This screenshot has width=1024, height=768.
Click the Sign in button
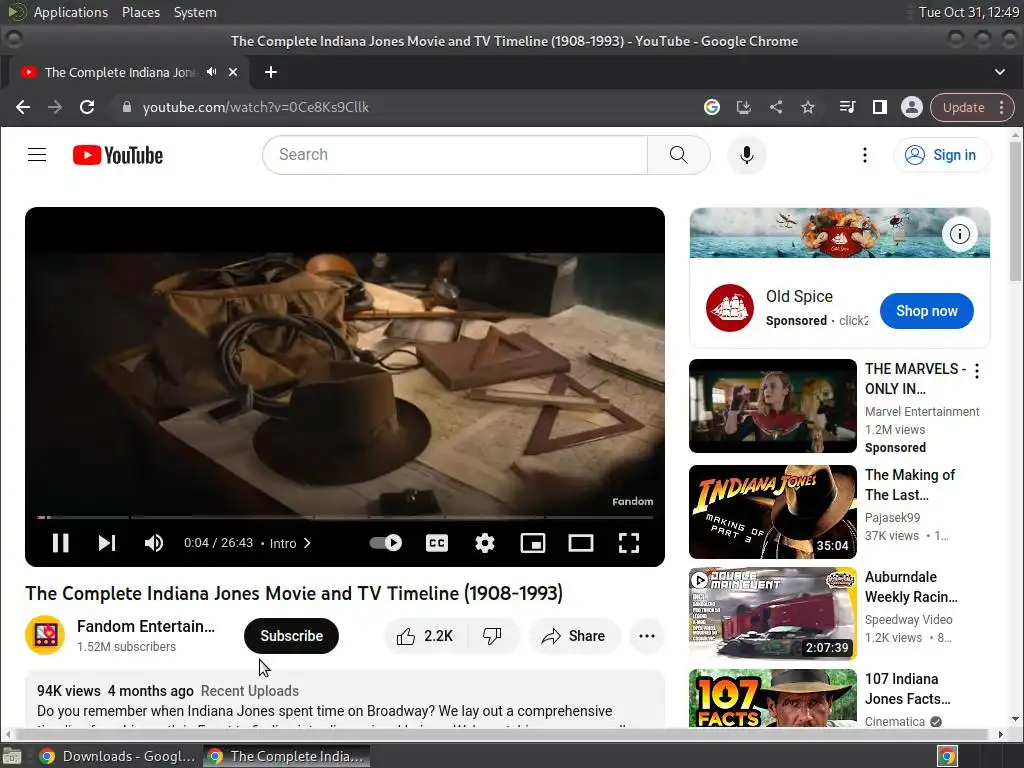tap(941, 155)
